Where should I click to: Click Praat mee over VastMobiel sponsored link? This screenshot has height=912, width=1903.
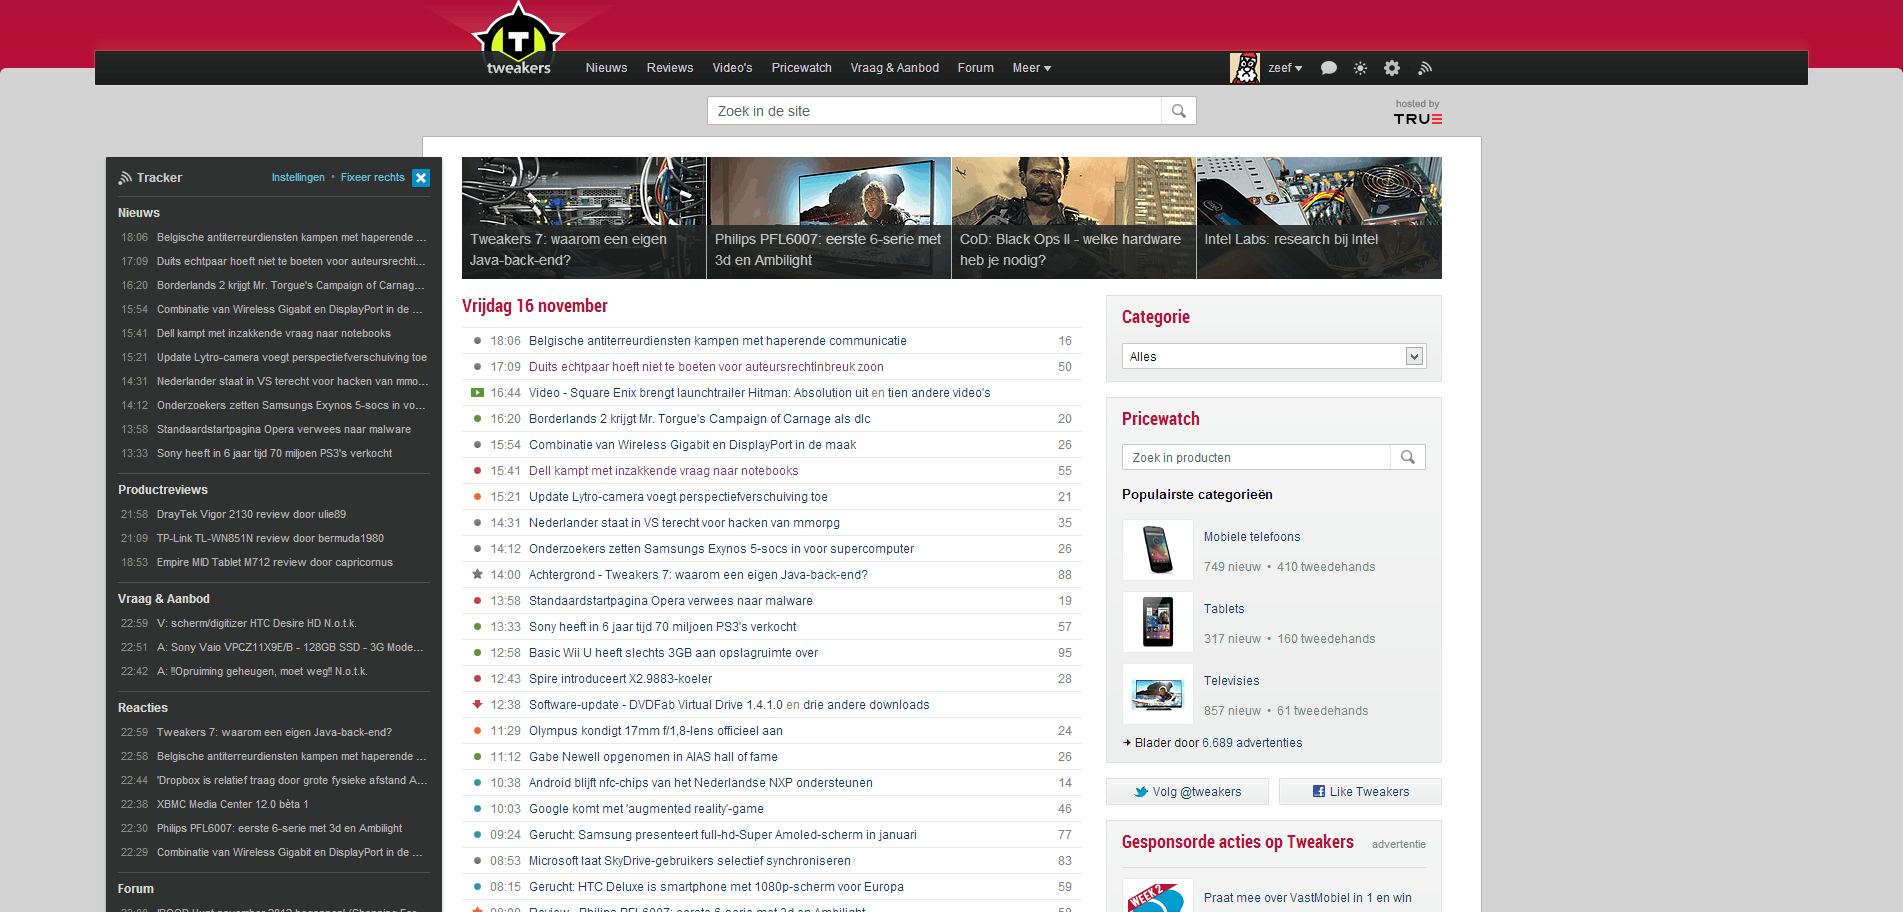tap(1308, 898)
